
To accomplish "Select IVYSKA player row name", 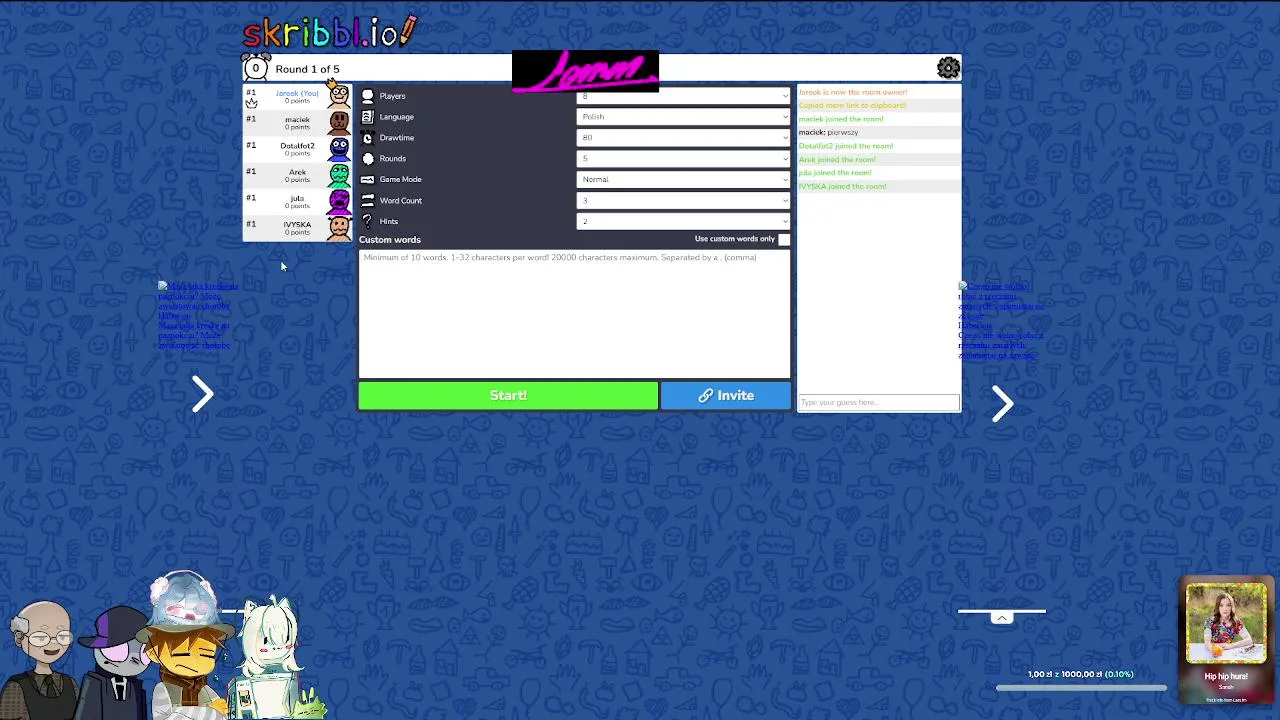I will 297,224.
